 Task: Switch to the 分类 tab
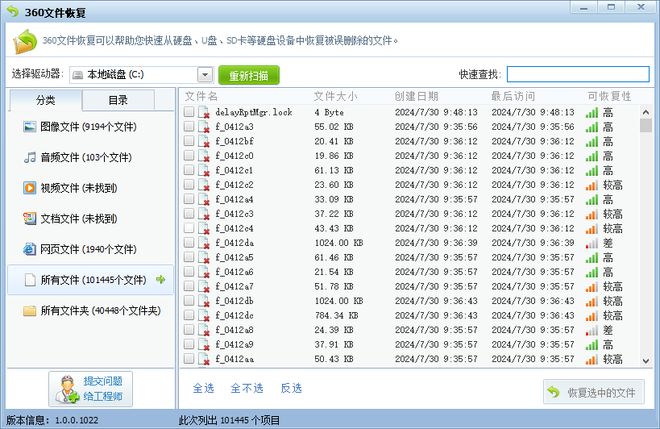coord(45,100)
